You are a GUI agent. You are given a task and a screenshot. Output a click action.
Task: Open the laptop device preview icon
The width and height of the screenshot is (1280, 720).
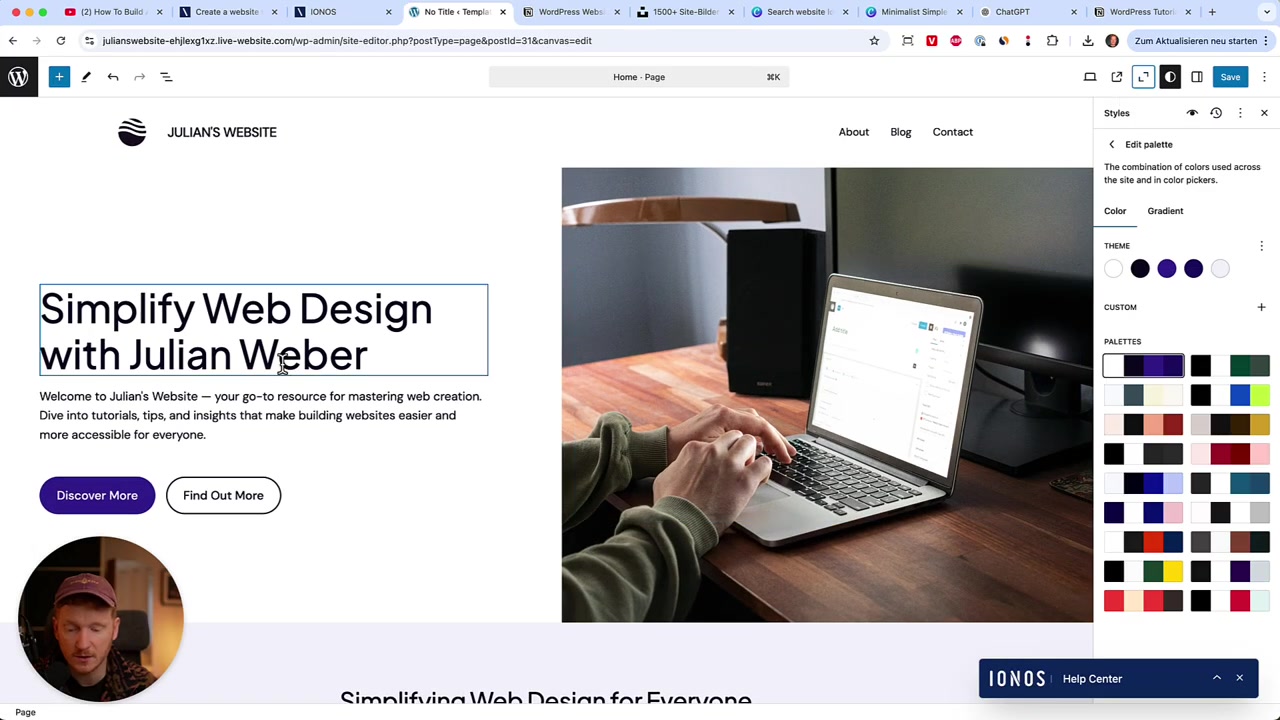click(1090, 77)
